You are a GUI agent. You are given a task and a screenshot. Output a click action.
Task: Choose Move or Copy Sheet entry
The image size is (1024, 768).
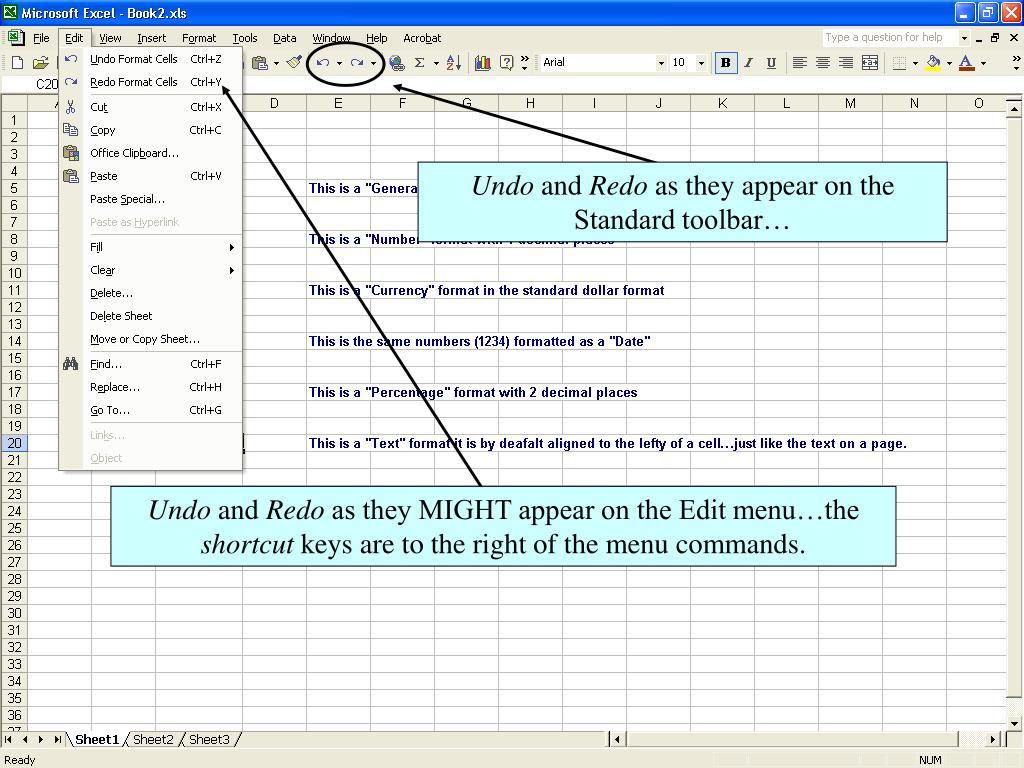tap(150, 339)
